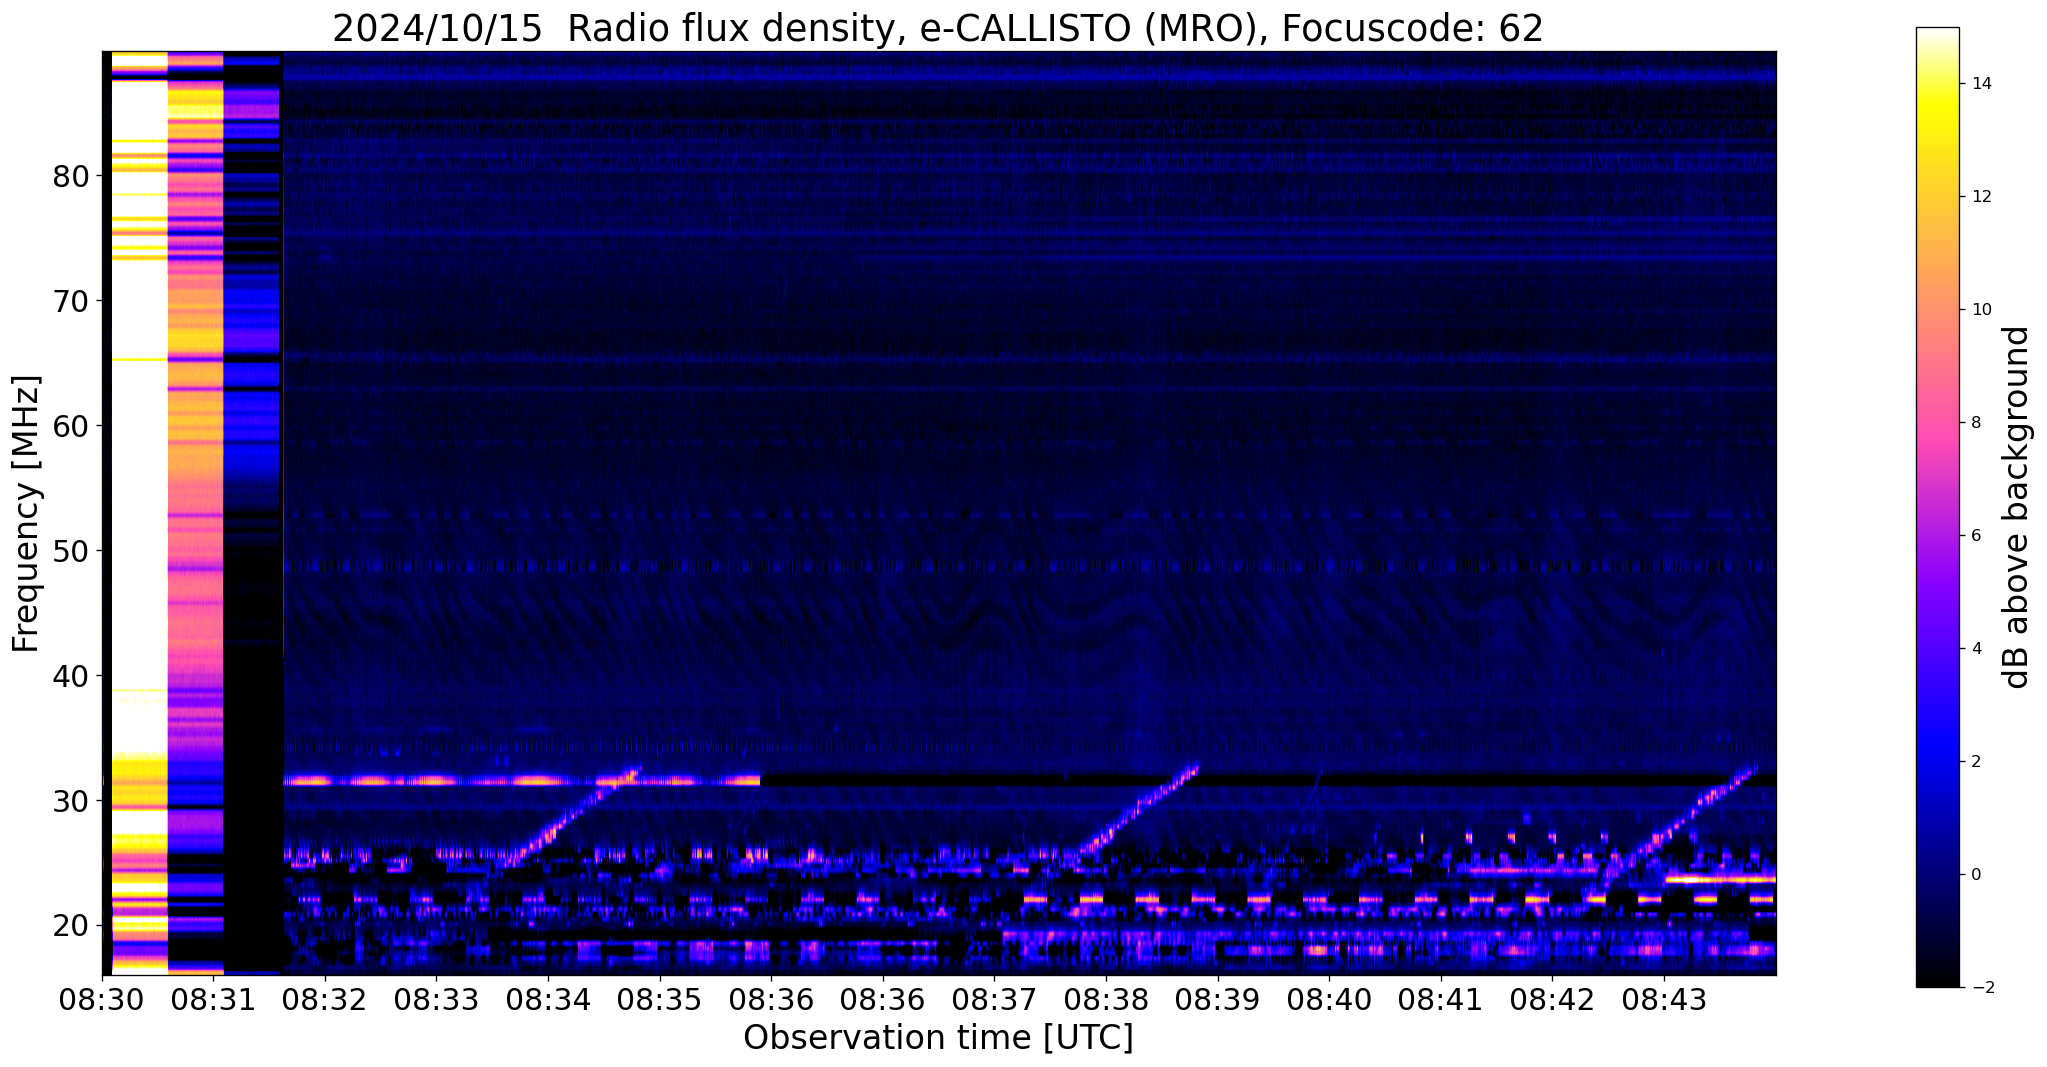
Task: Click frequency axis tick label 70
Action: pos(70,301)
